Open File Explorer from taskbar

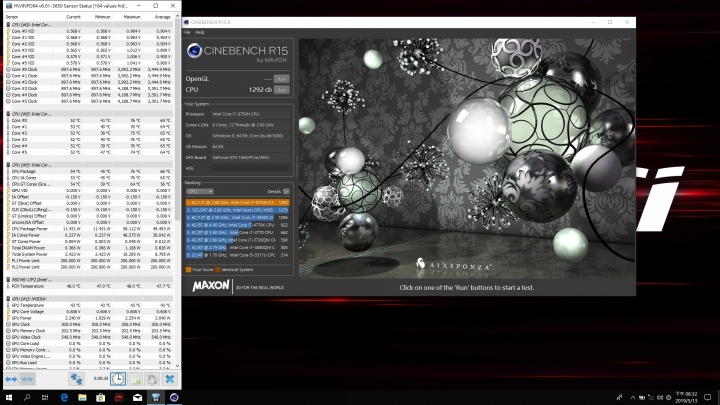click(82, 397)
